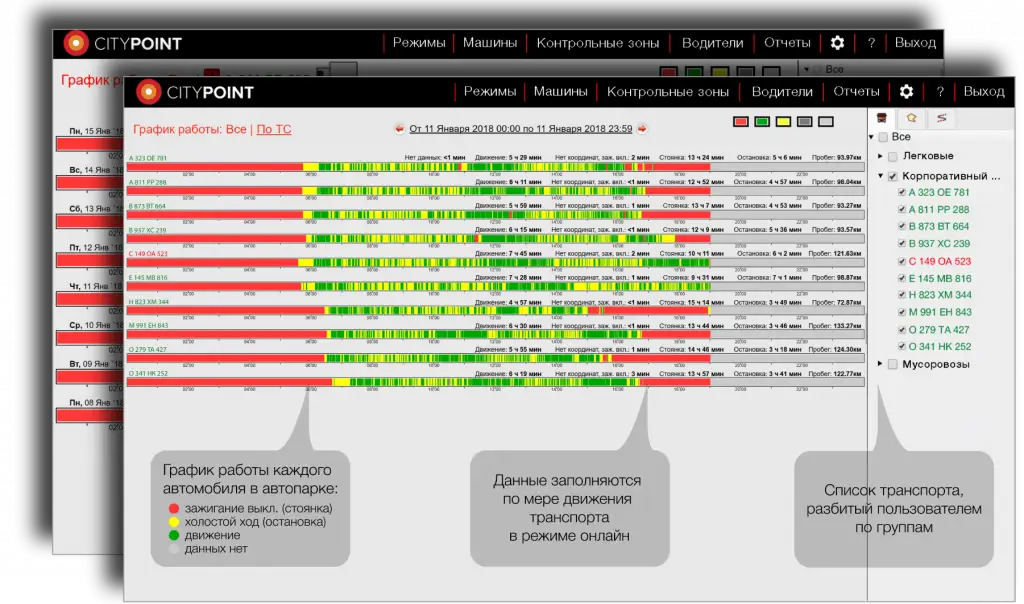This screenshot has width=1024, height=604.
Task: Open the routes tab icon in sidebar
Action: click(x=939, y=119)
